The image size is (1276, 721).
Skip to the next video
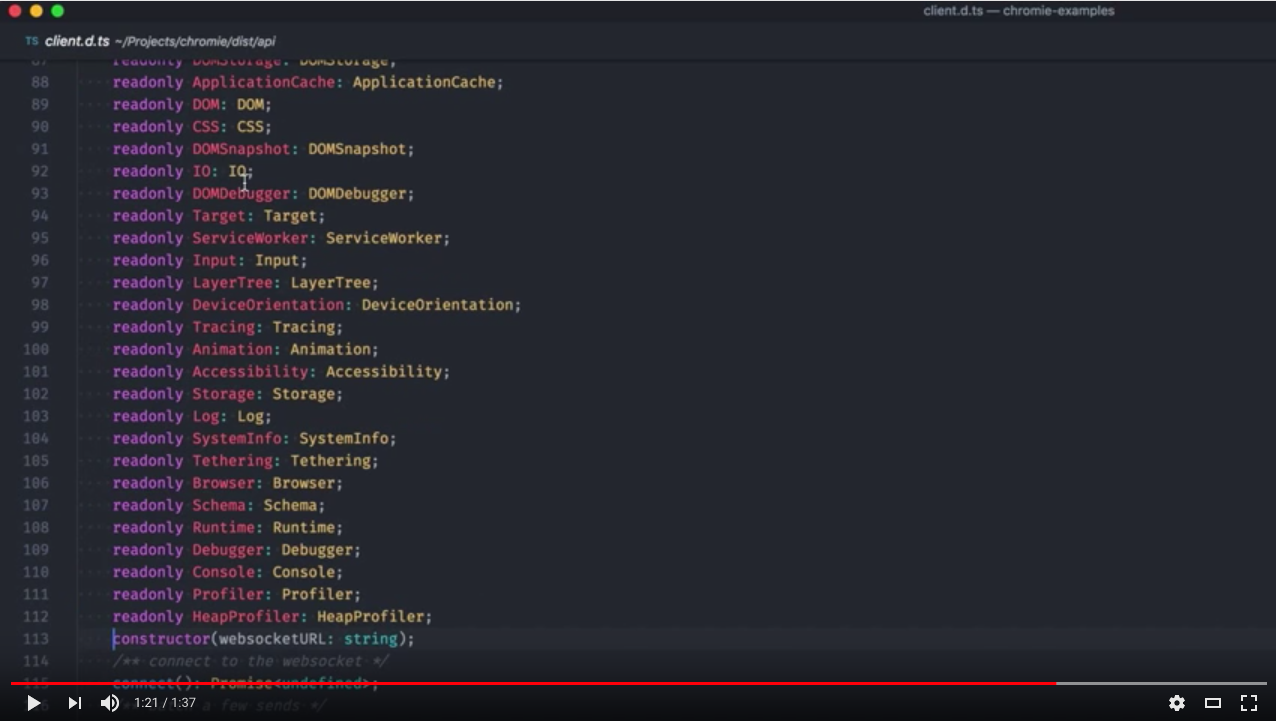coord(75,703)
